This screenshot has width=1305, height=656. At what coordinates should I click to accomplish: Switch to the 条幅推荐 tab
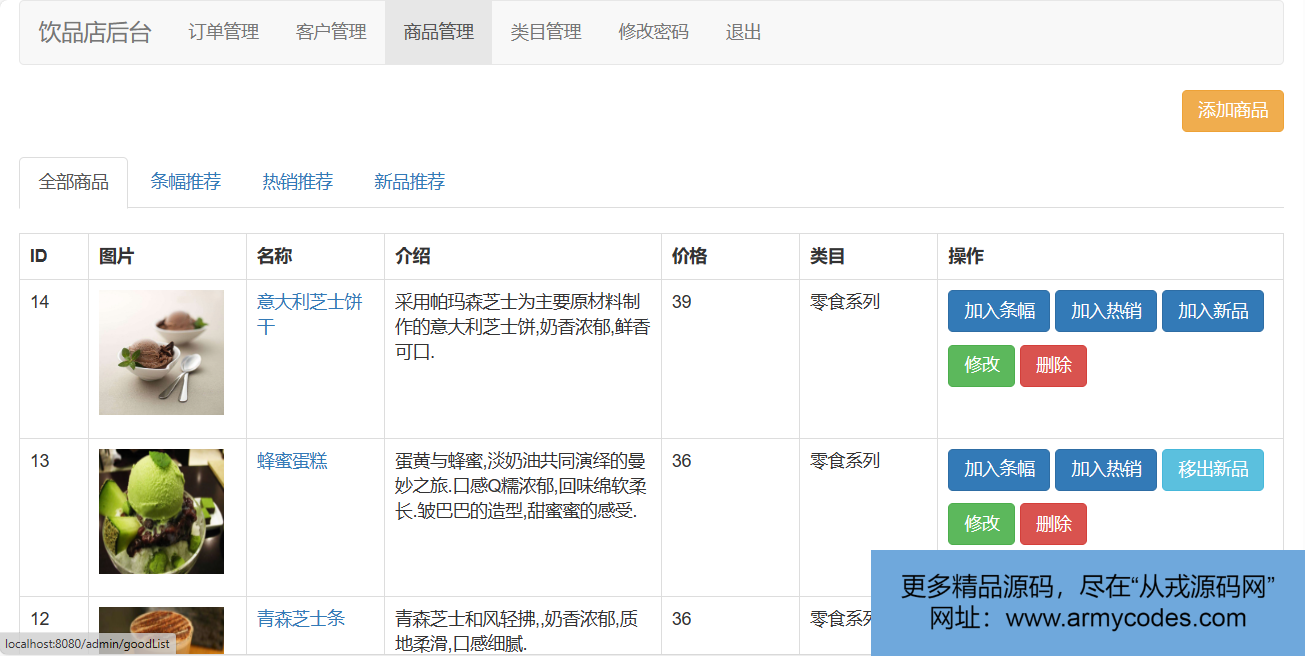coord(186,182)
